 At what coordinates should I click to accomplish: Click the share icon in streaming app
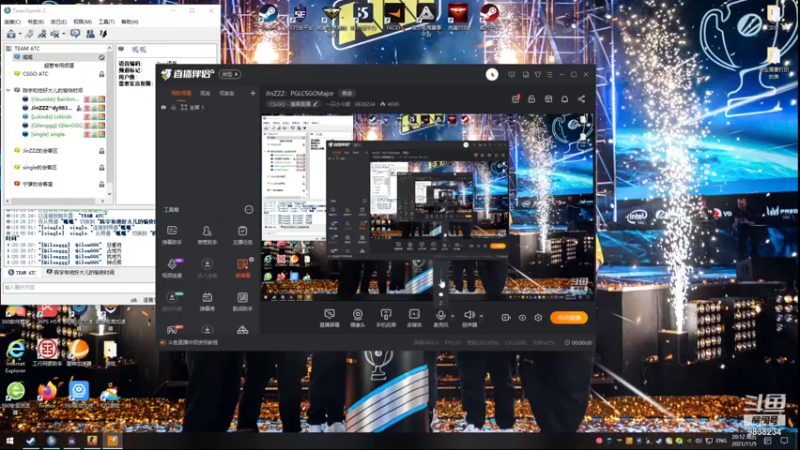pyautogui.click(x=582, y=99)
